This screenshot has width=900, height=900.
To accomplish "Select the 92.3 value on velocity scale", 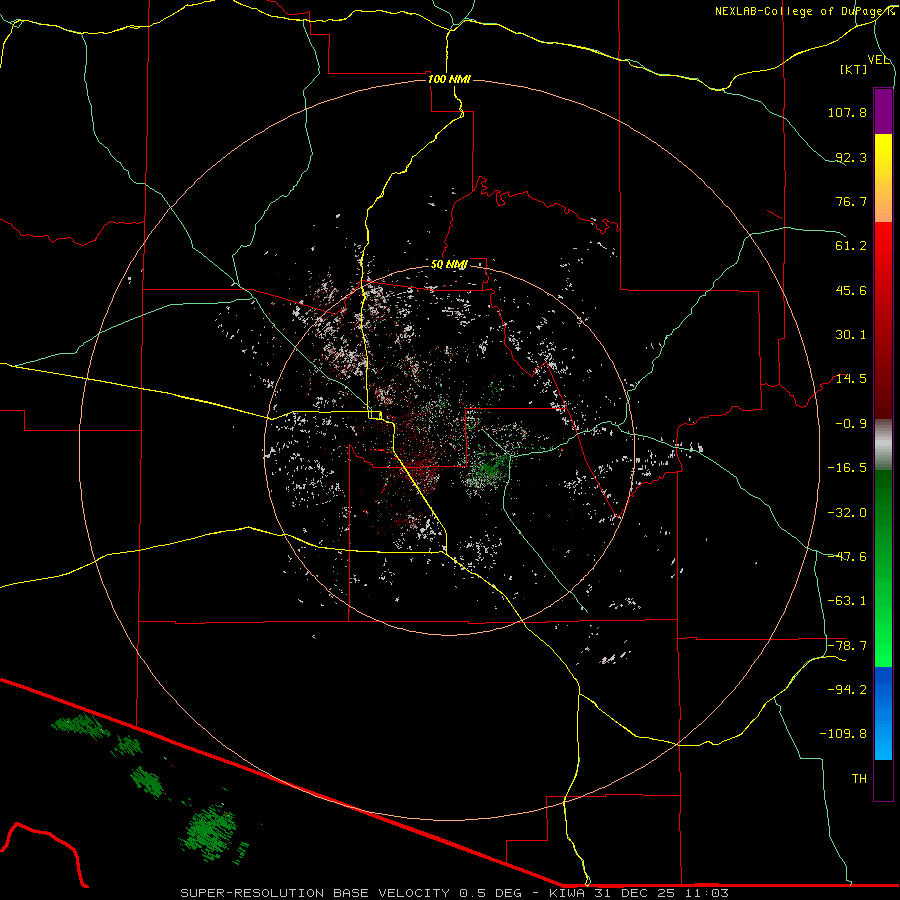I will tap(851, 157).
